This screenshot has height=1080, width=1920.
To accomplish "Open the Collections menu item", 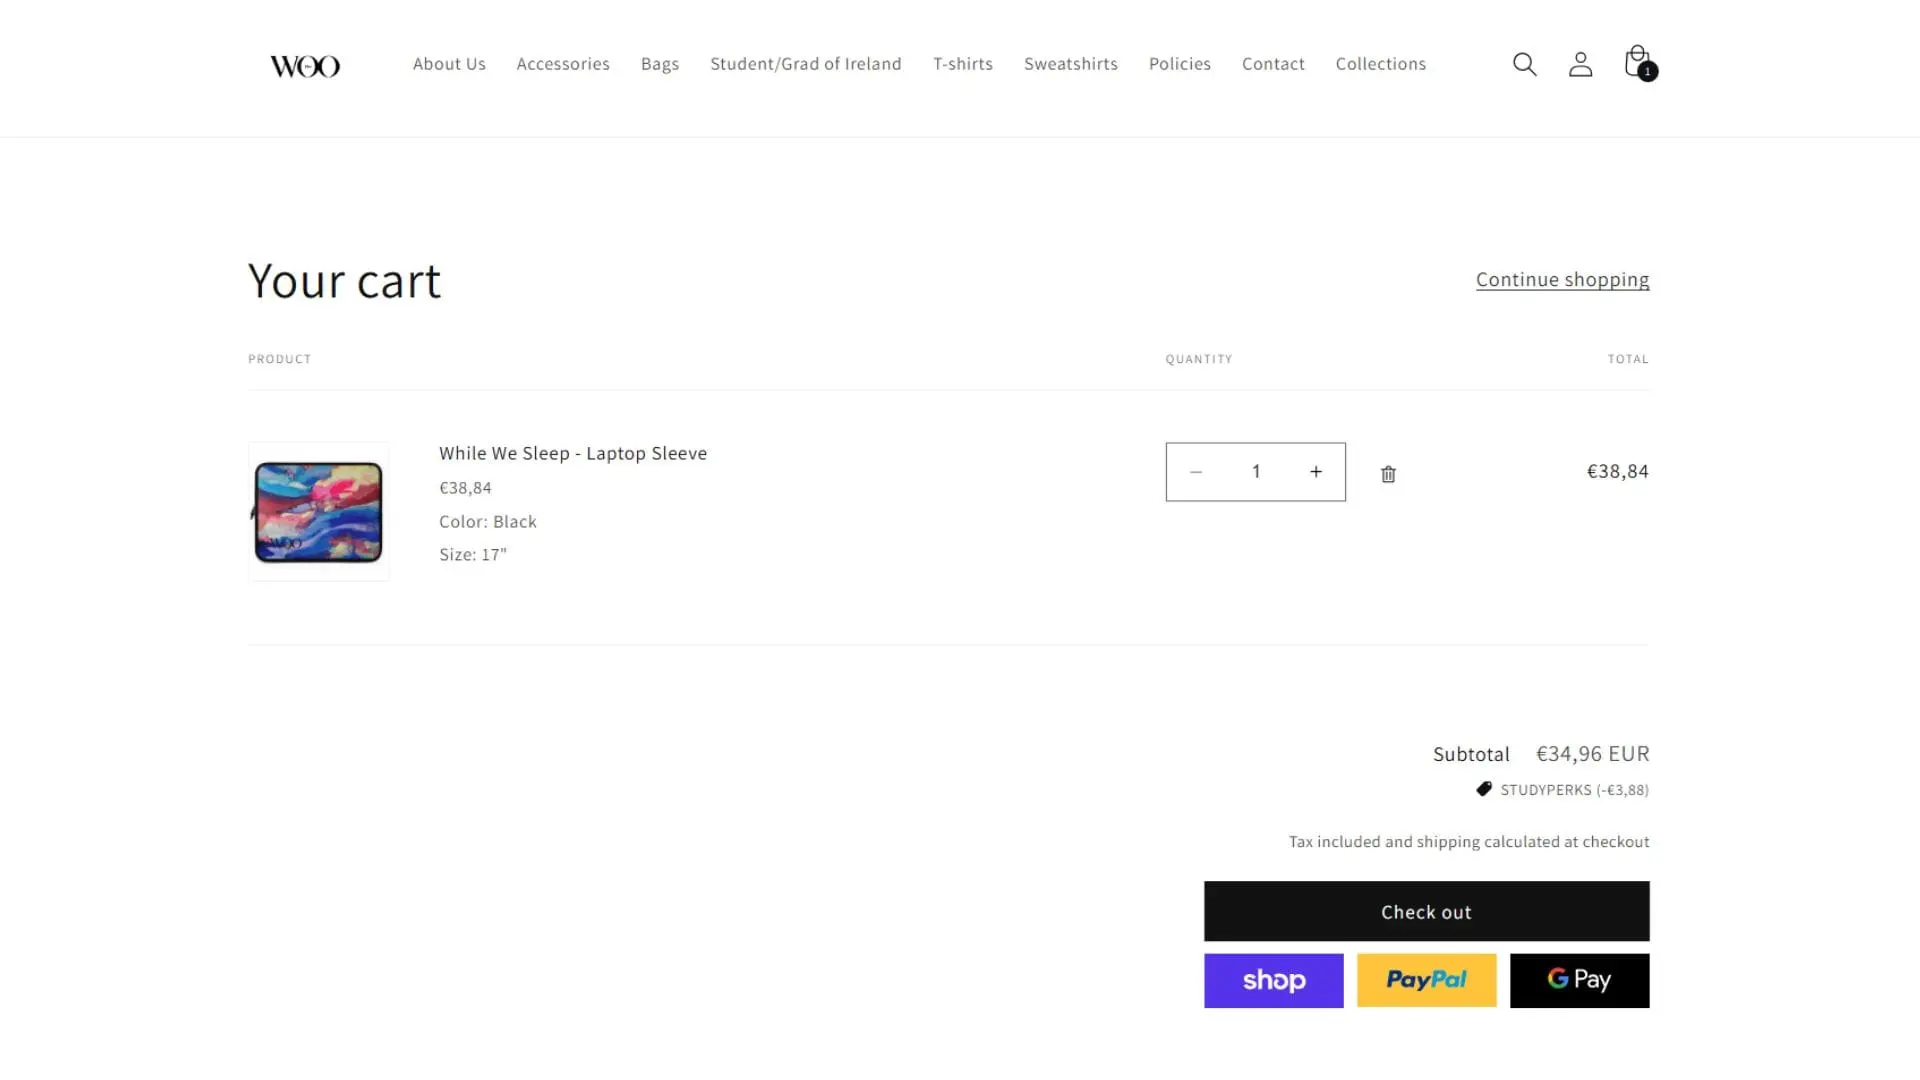I will pos(1381,64).
